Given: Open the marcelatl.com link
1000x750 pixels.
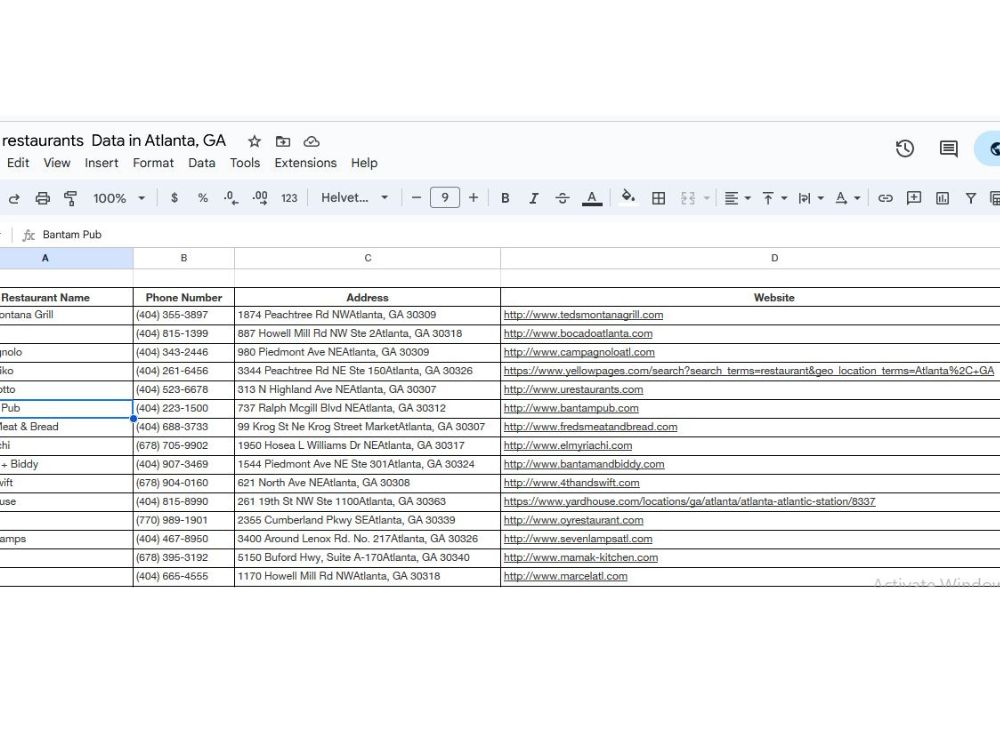Looking at the screenshot, I should [x=565, y=577].
